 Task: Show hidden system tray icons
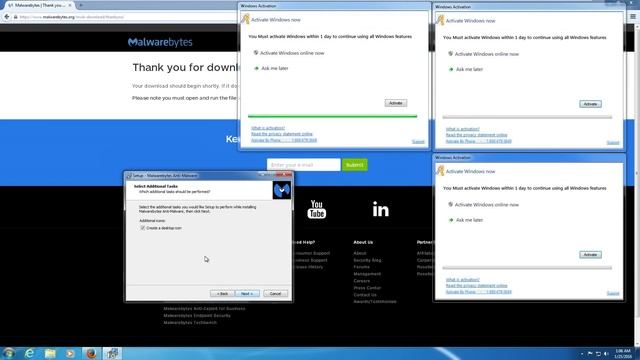[x=582, y=354]
